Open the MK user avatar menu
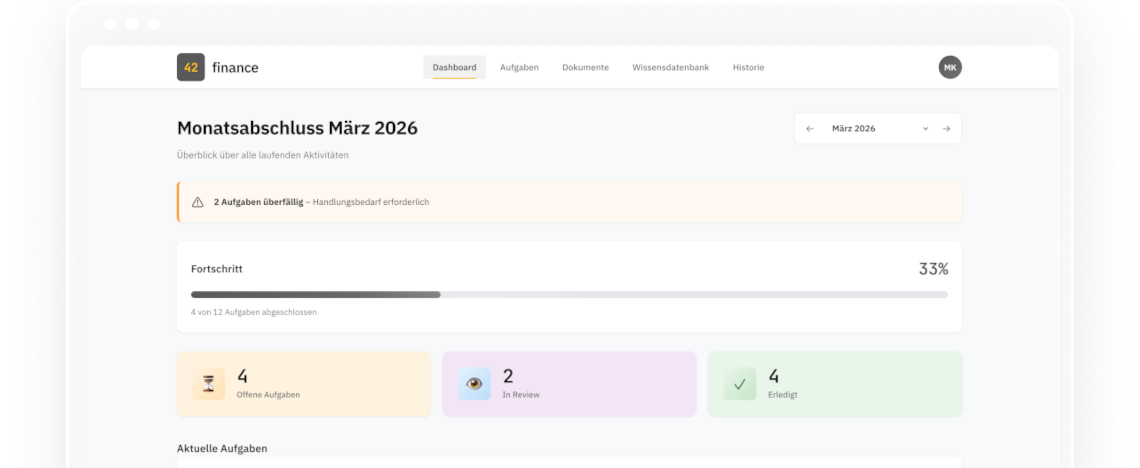1140x468 pixels. click(x=949, y=67)
